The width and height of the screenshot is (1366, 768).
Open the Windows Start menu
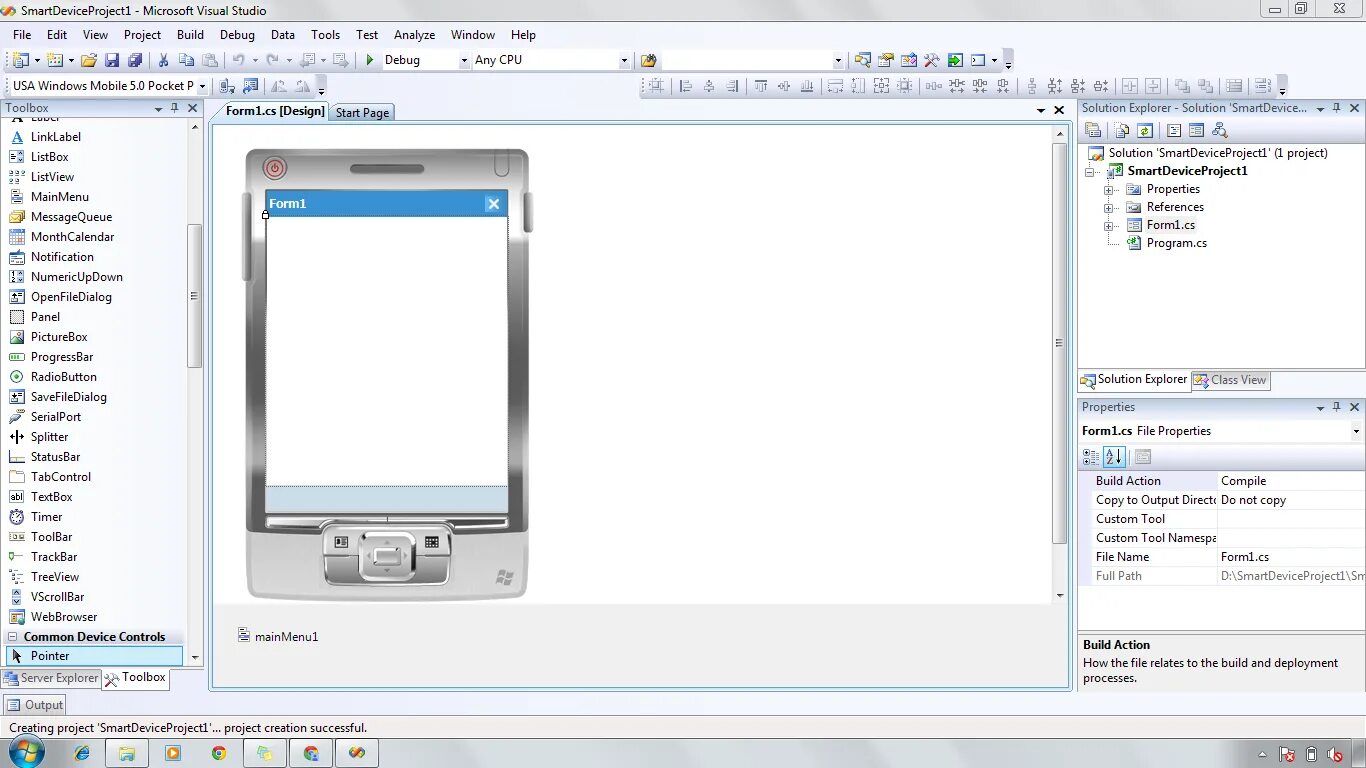(x=25, y=752)
